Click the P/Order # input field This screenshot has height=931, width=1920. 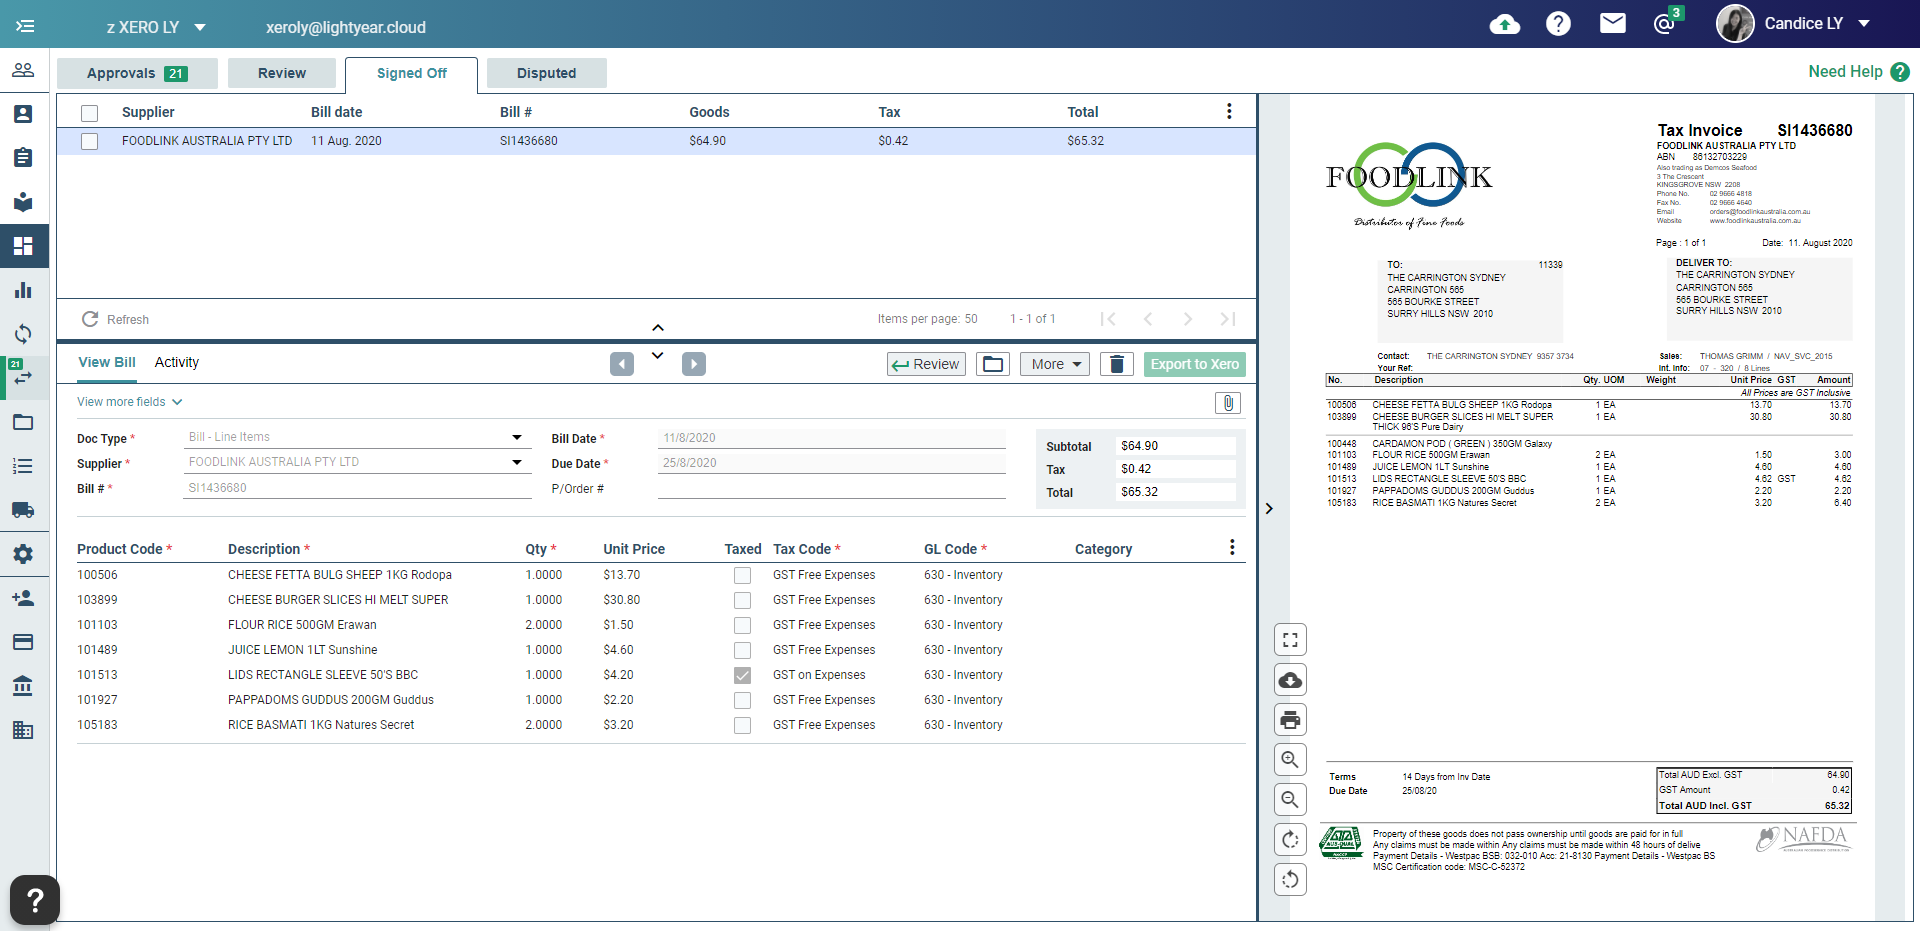click(831, 488)
